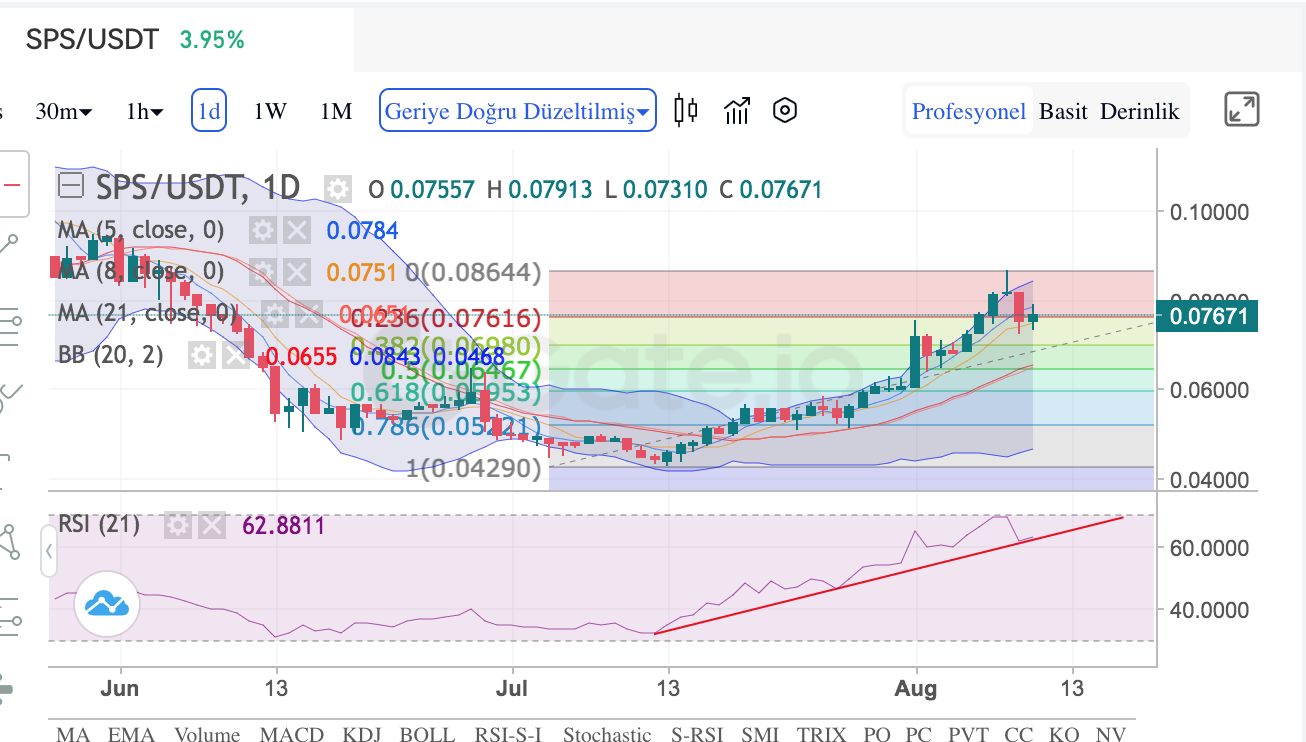This screenshot has height=742, width=1306.
Task: Add the CC indicator
Action: [x=1018, y=734]
